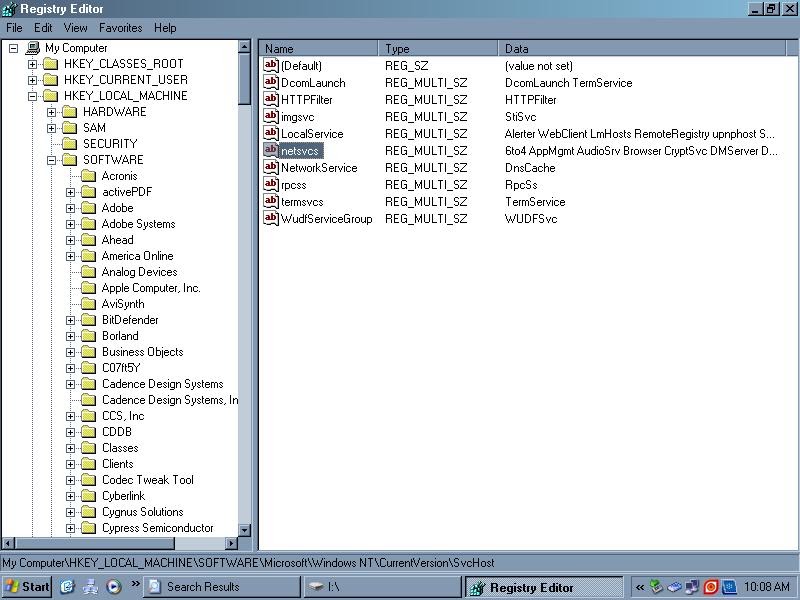Expand the HKEY_CURRENT_USER node

(33, 80)
